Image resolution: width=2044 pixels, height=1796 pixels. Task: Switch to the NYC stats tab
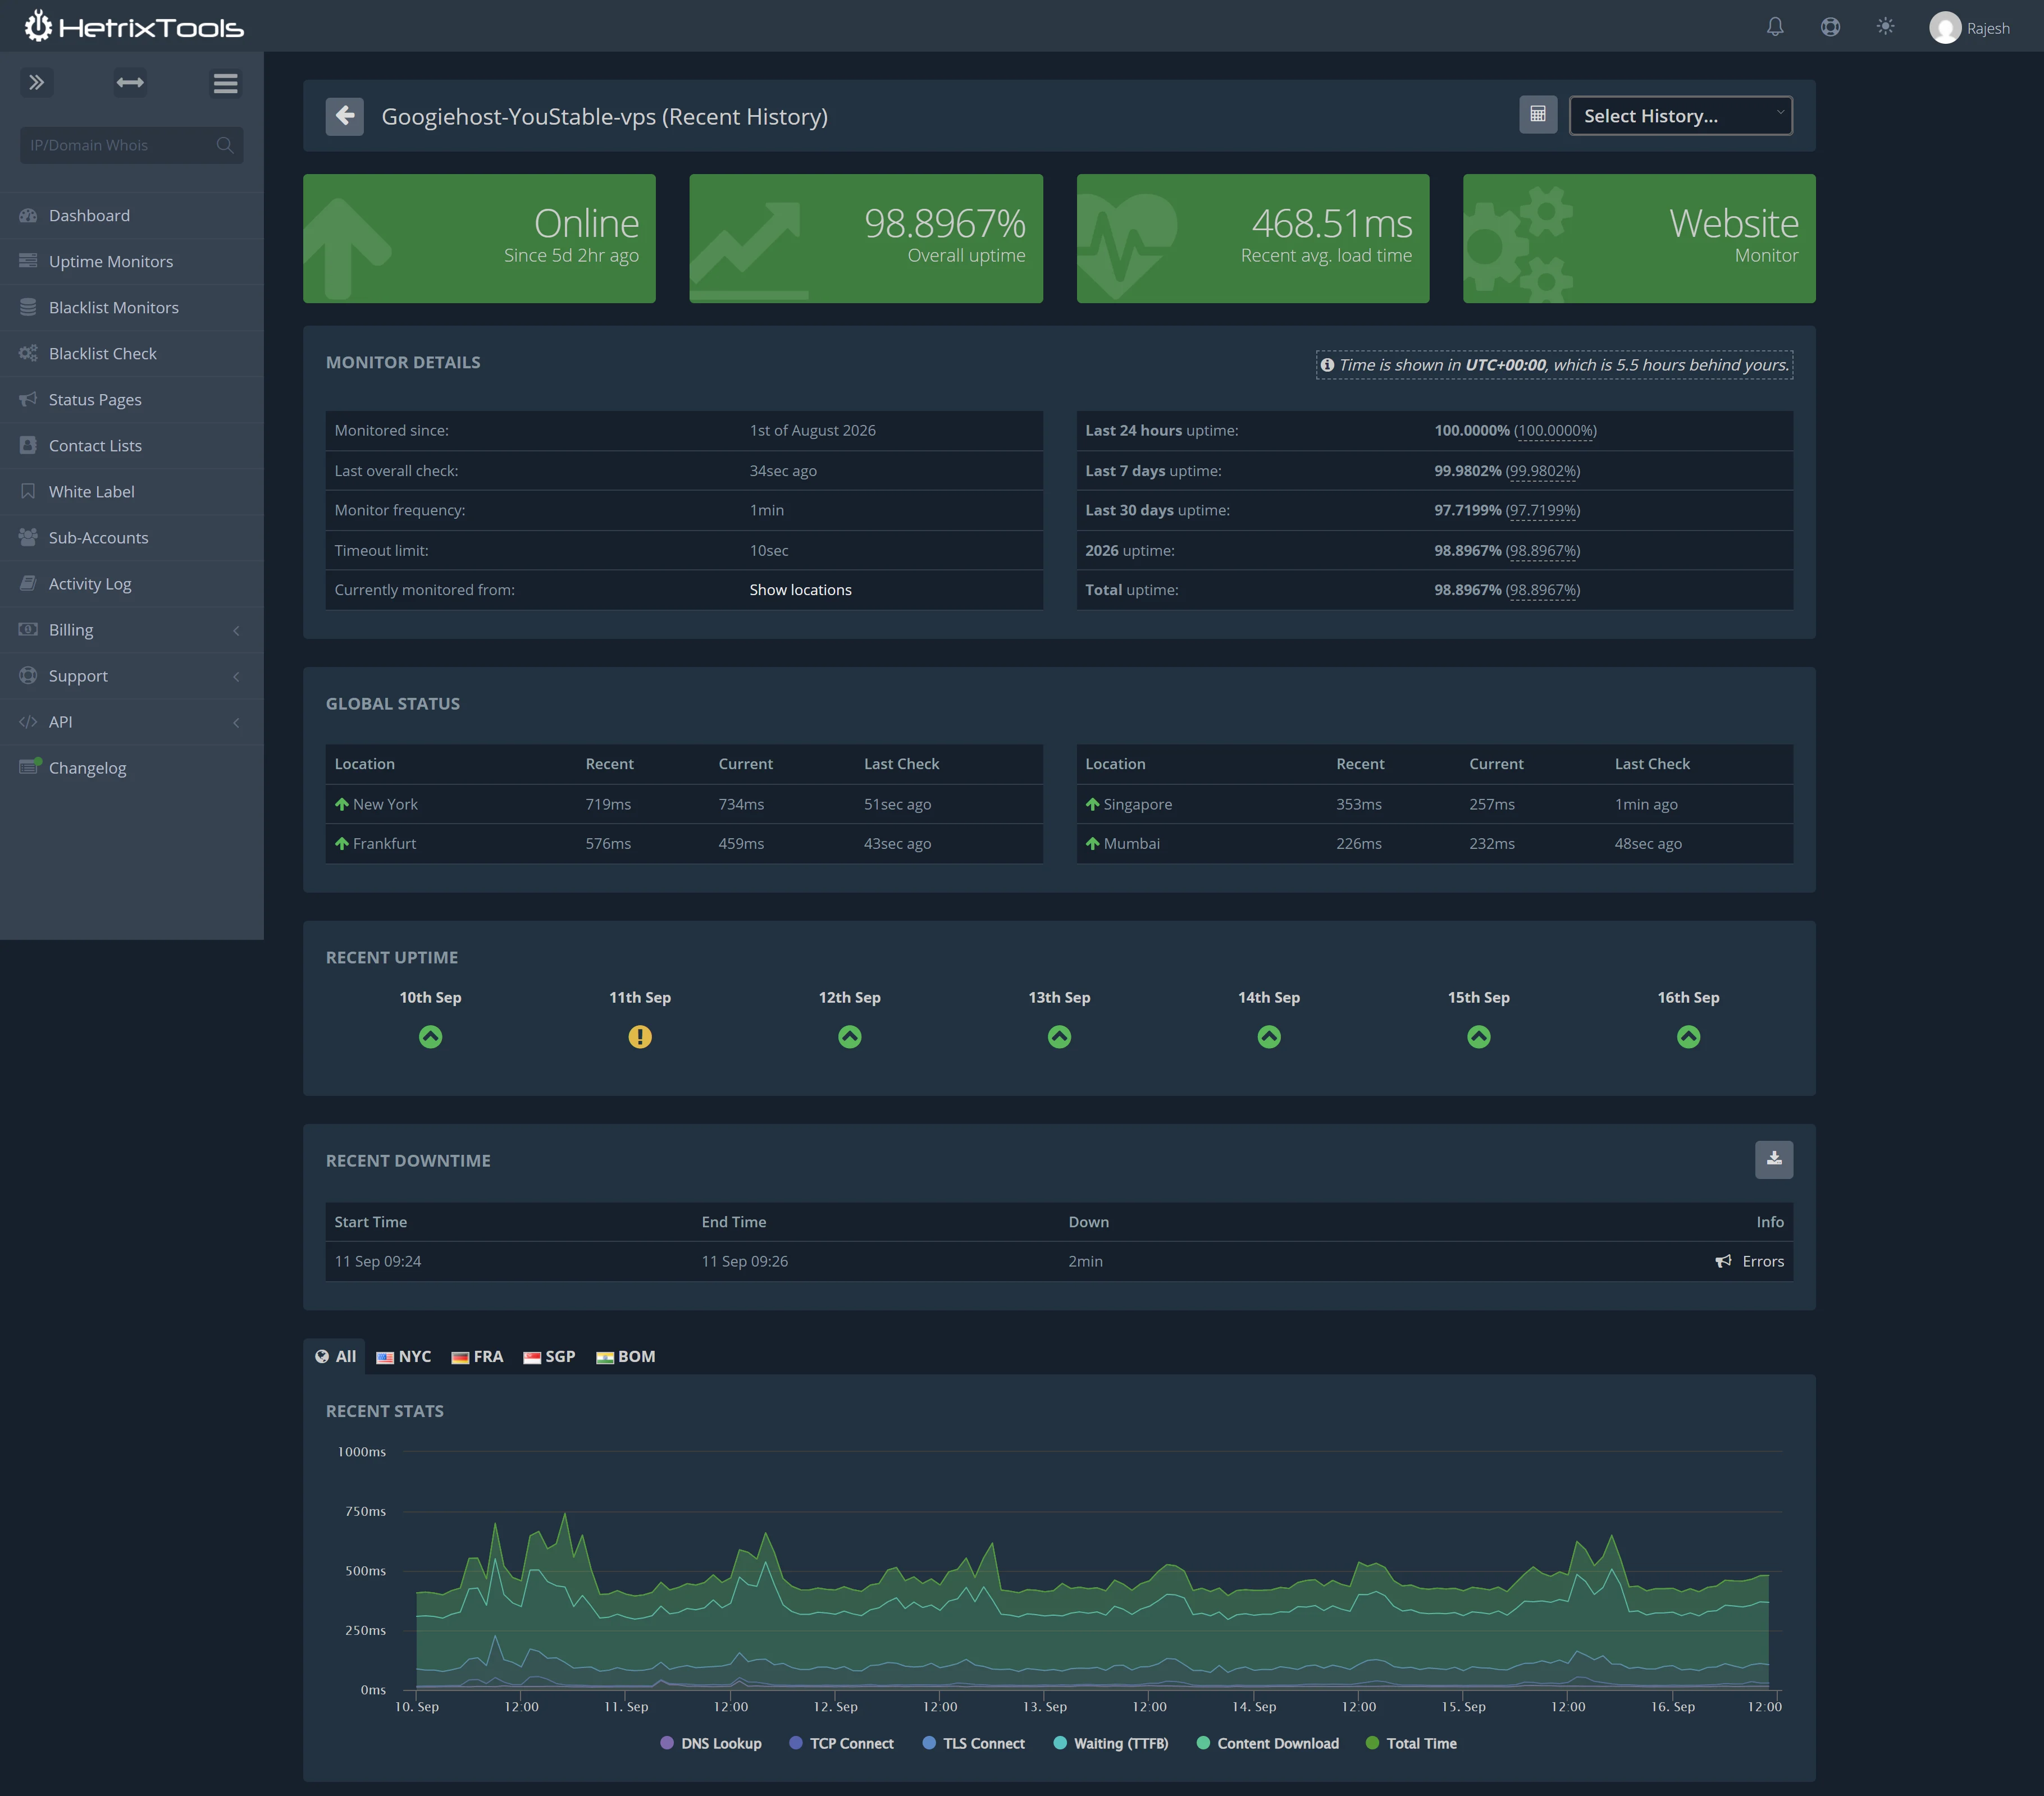(x=404, y=1356)
